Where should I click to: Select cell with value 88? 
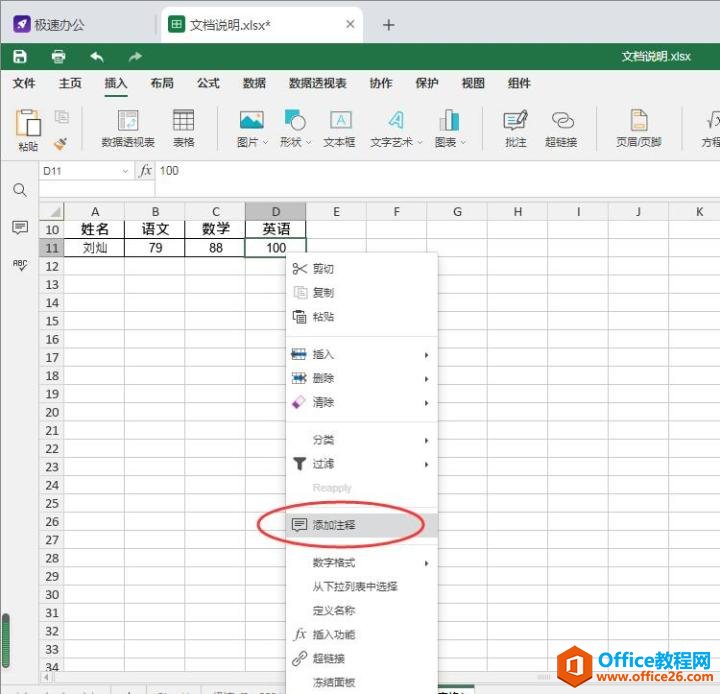point(215,248)
